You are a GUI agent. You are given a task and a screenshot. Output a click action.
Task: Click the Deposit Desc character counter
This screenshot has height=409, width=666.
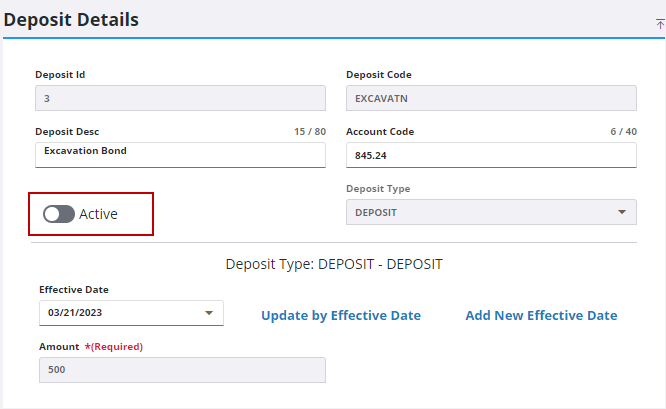(310, 132)
